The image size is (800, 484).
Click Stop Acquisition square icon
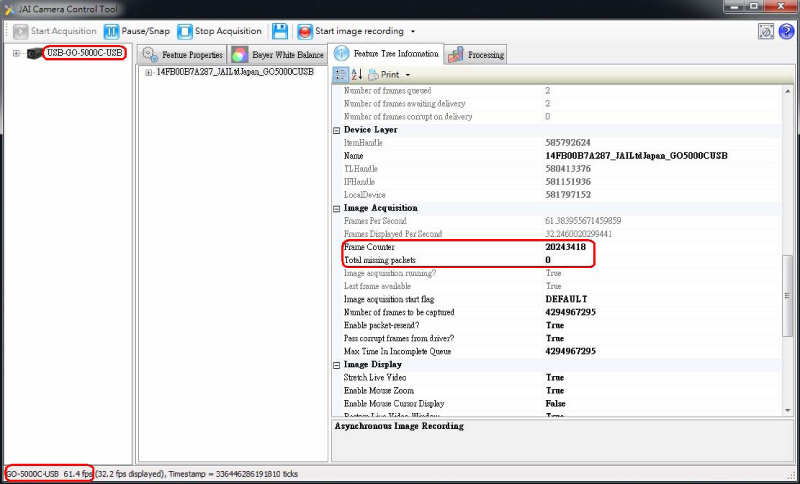(184, 31)
